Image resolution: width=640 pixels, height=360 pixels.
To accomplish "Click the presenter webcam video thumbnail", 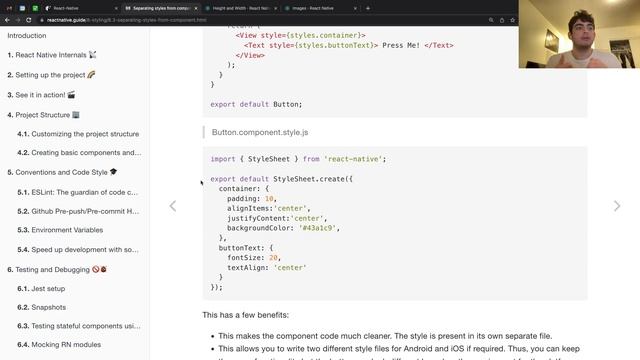I will point(579,34).
